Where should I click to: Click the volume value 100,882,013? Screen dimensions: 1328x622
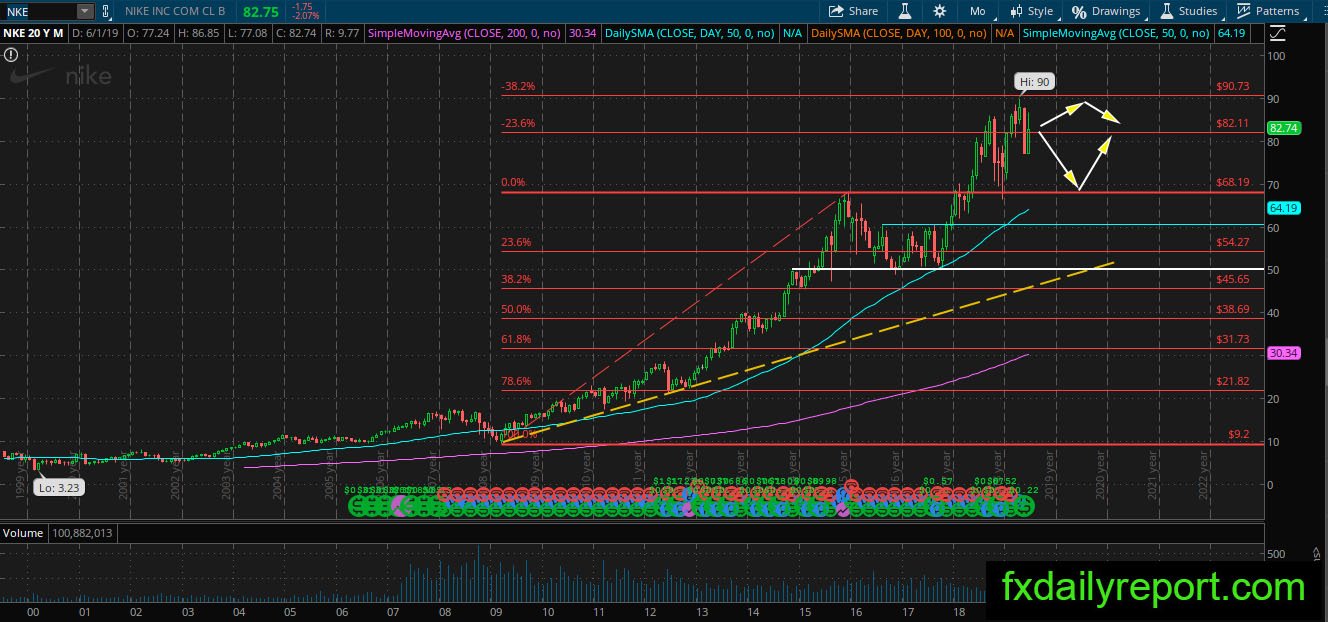(82, 533)
